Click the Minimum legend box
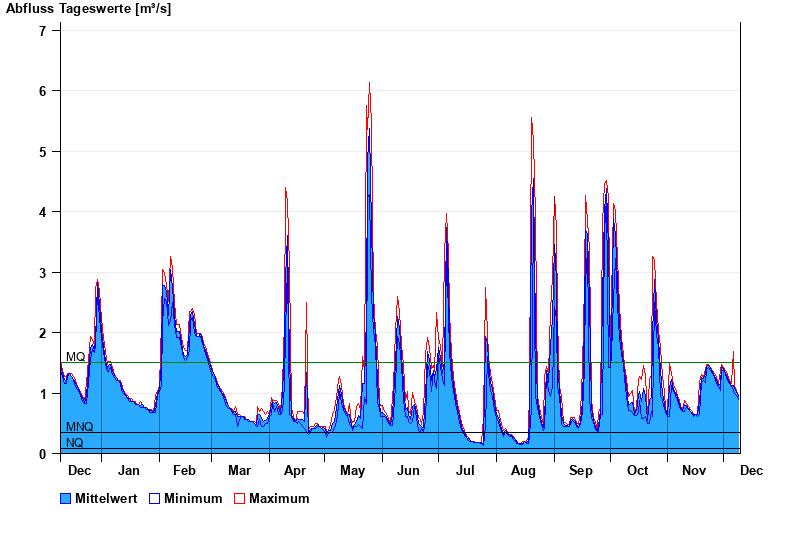The height and width of the screenshot is (550, 800). pyautogui.click(x=155, y=498)
